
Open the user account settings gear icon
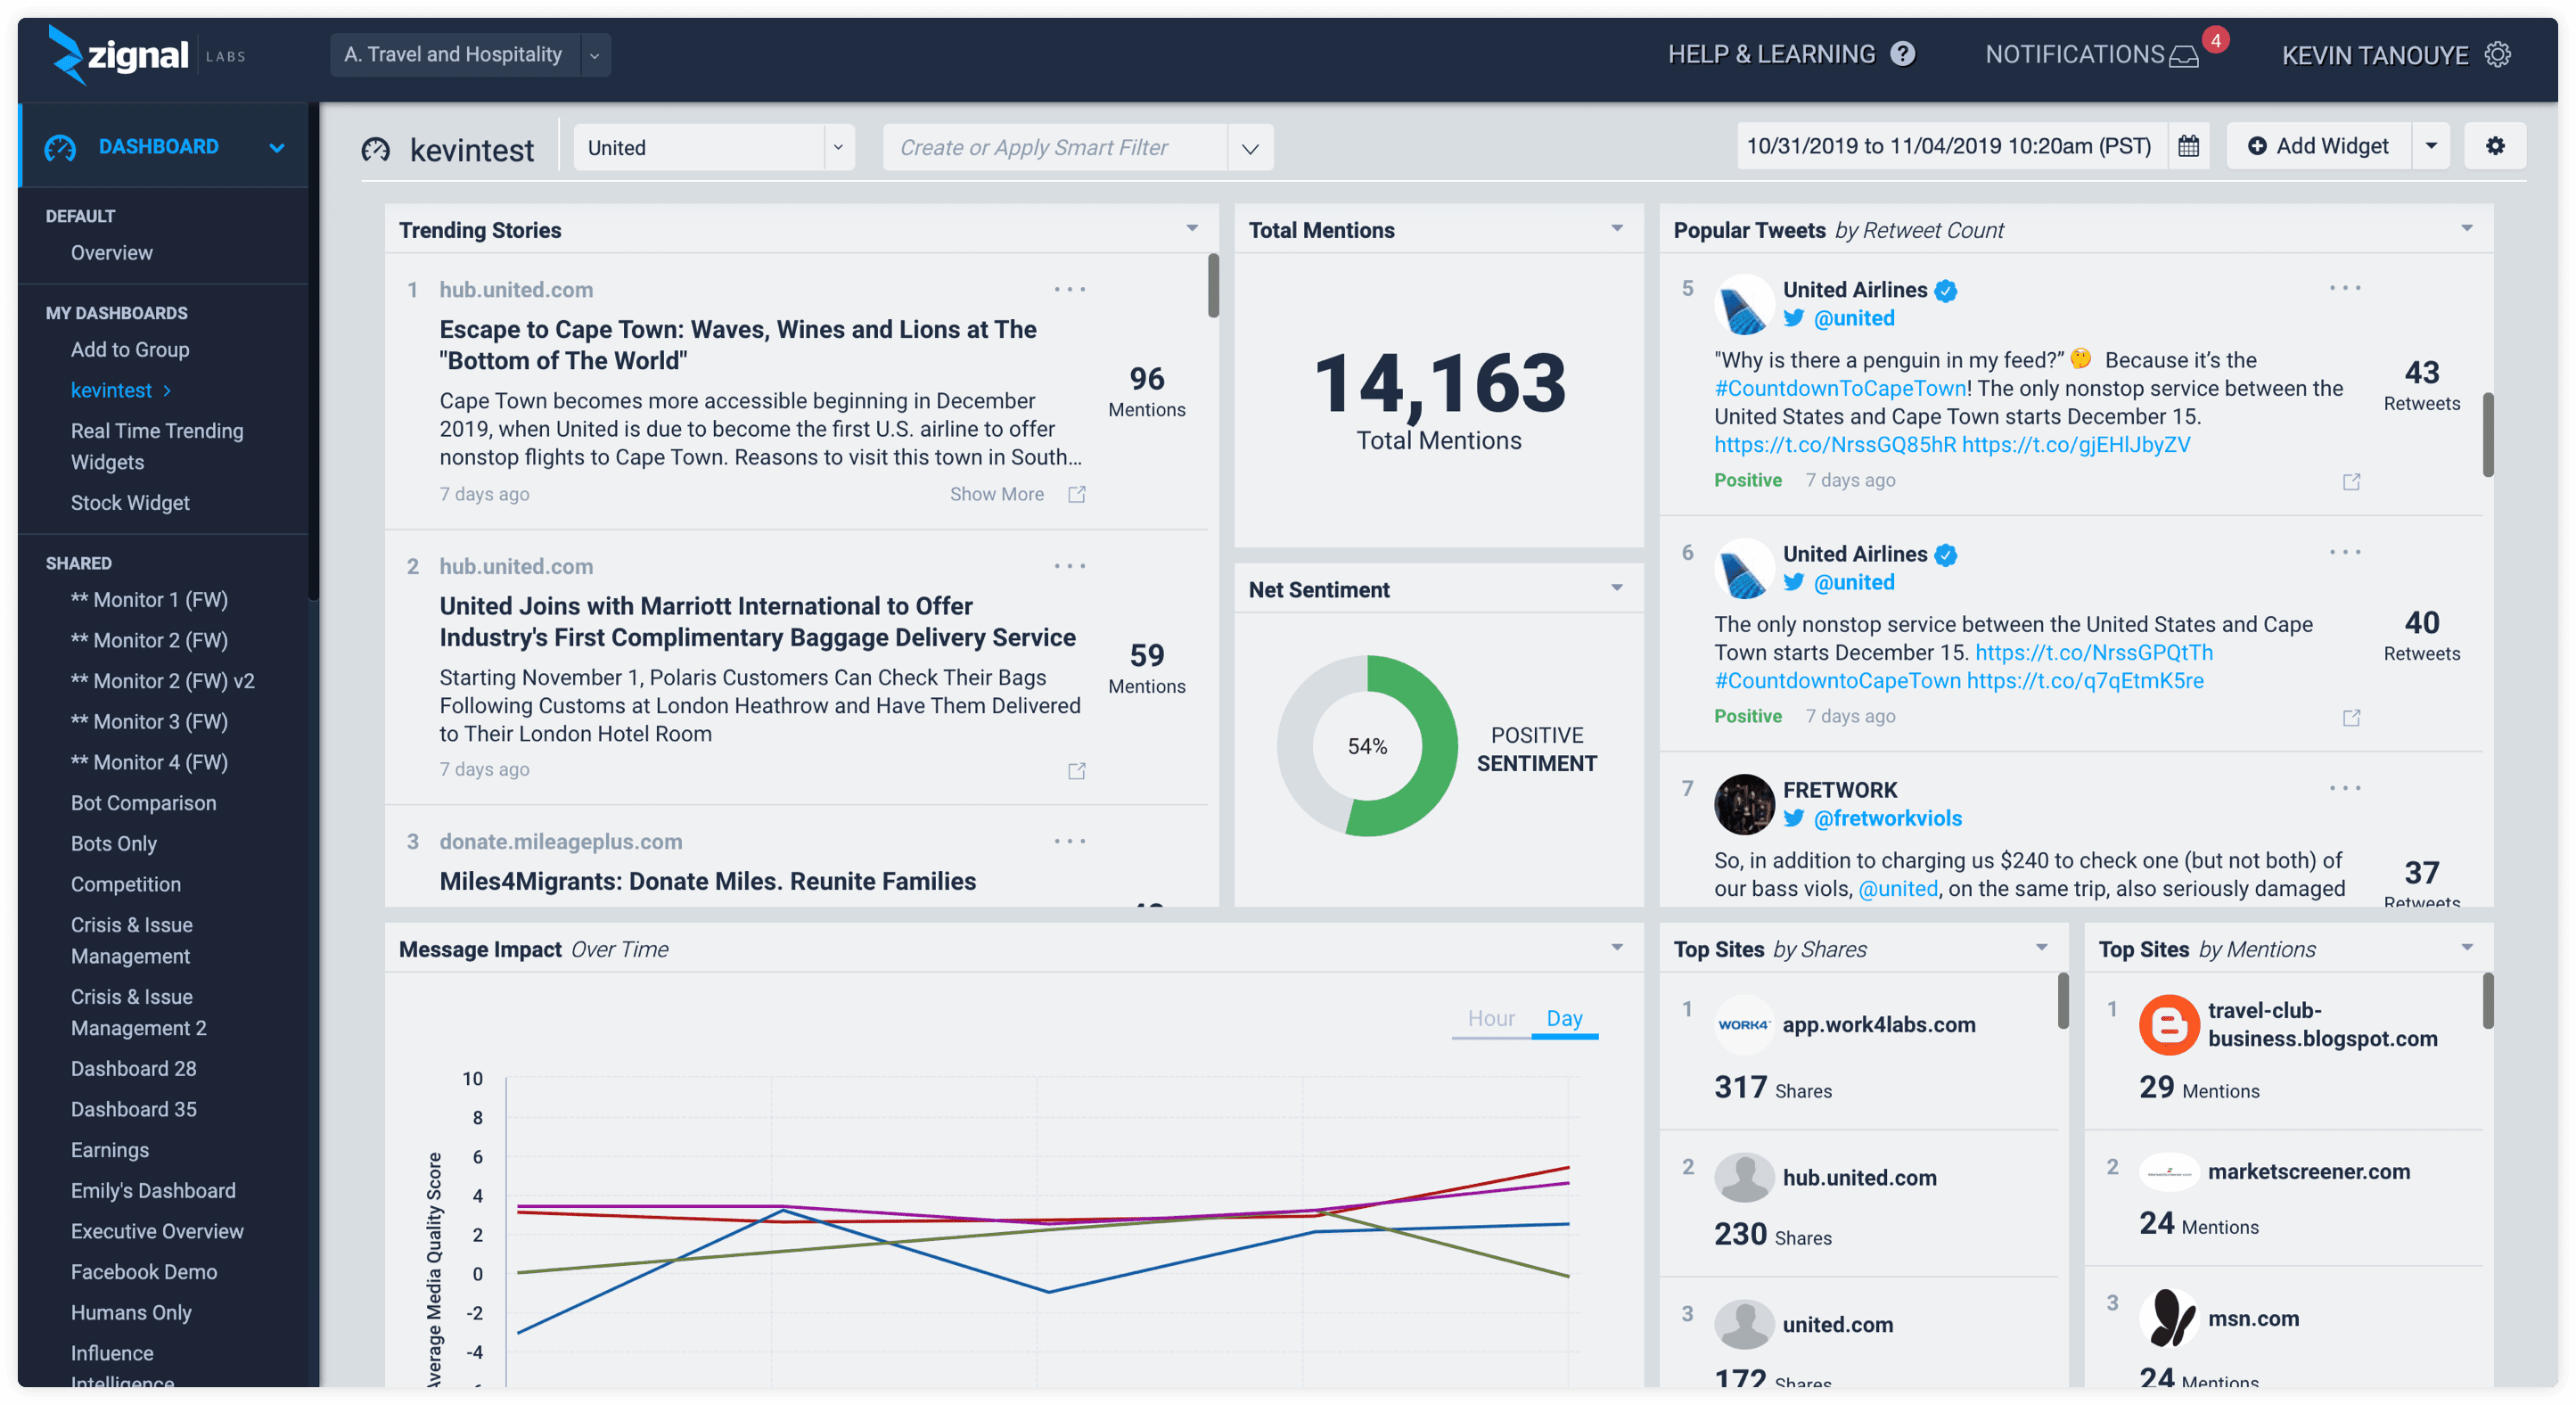click(x=2497, y=54)
